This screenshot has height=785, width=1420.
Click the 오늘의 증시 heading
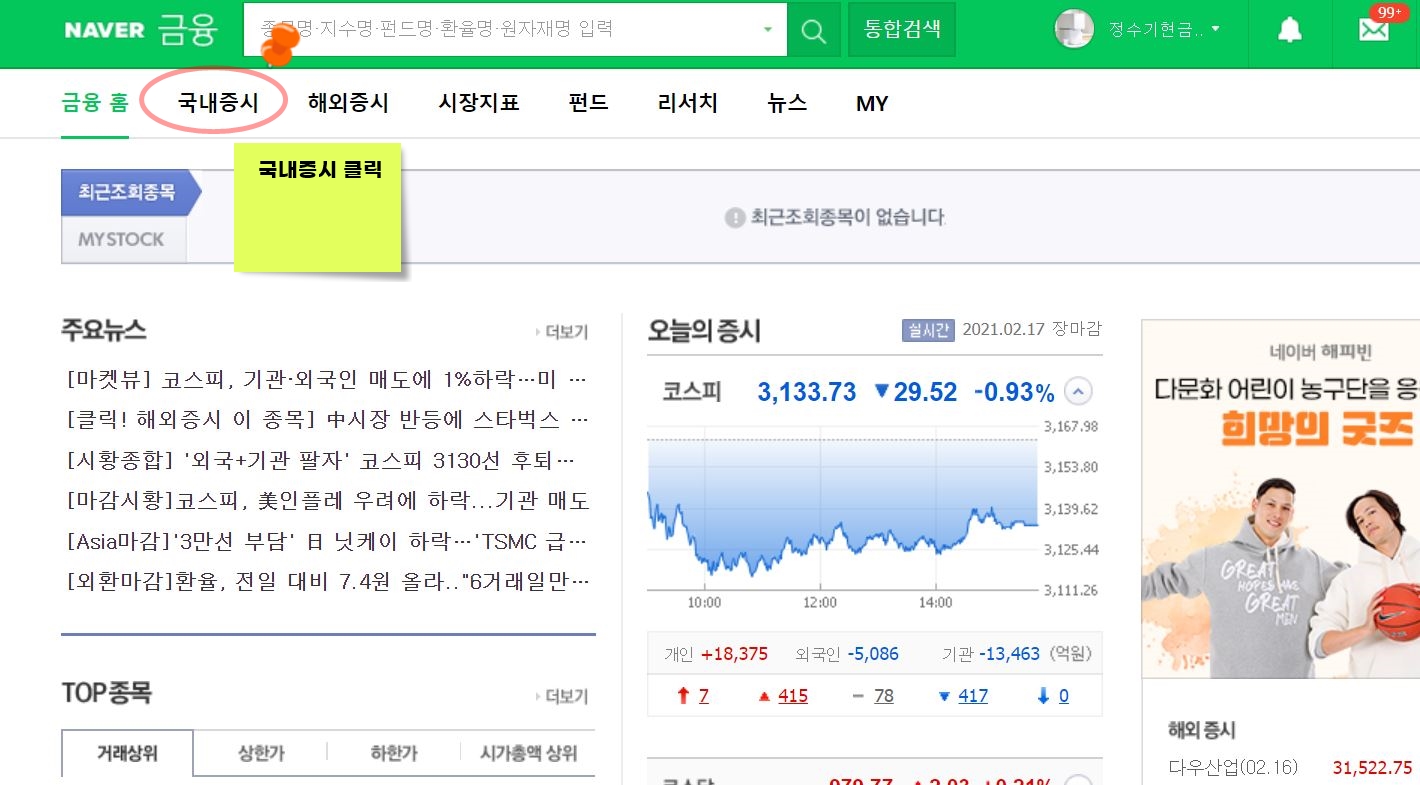click(704, 330)
